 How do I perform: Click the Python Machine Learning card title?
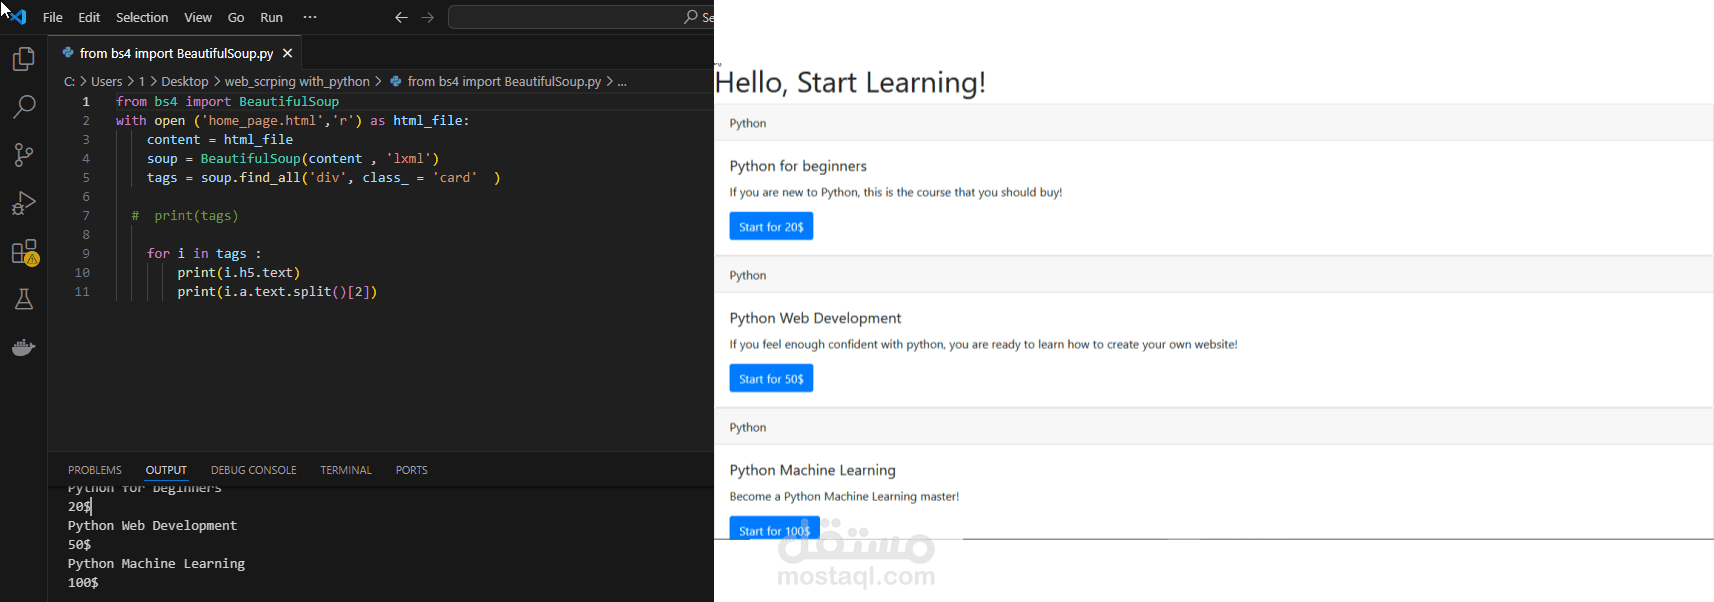[812, 470]
